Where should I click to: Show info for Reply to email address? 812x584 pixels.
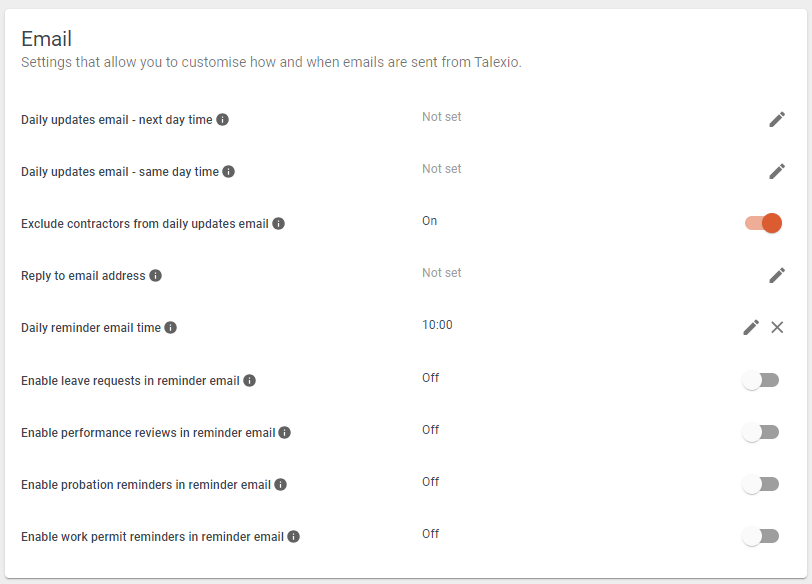coord(155,275)
